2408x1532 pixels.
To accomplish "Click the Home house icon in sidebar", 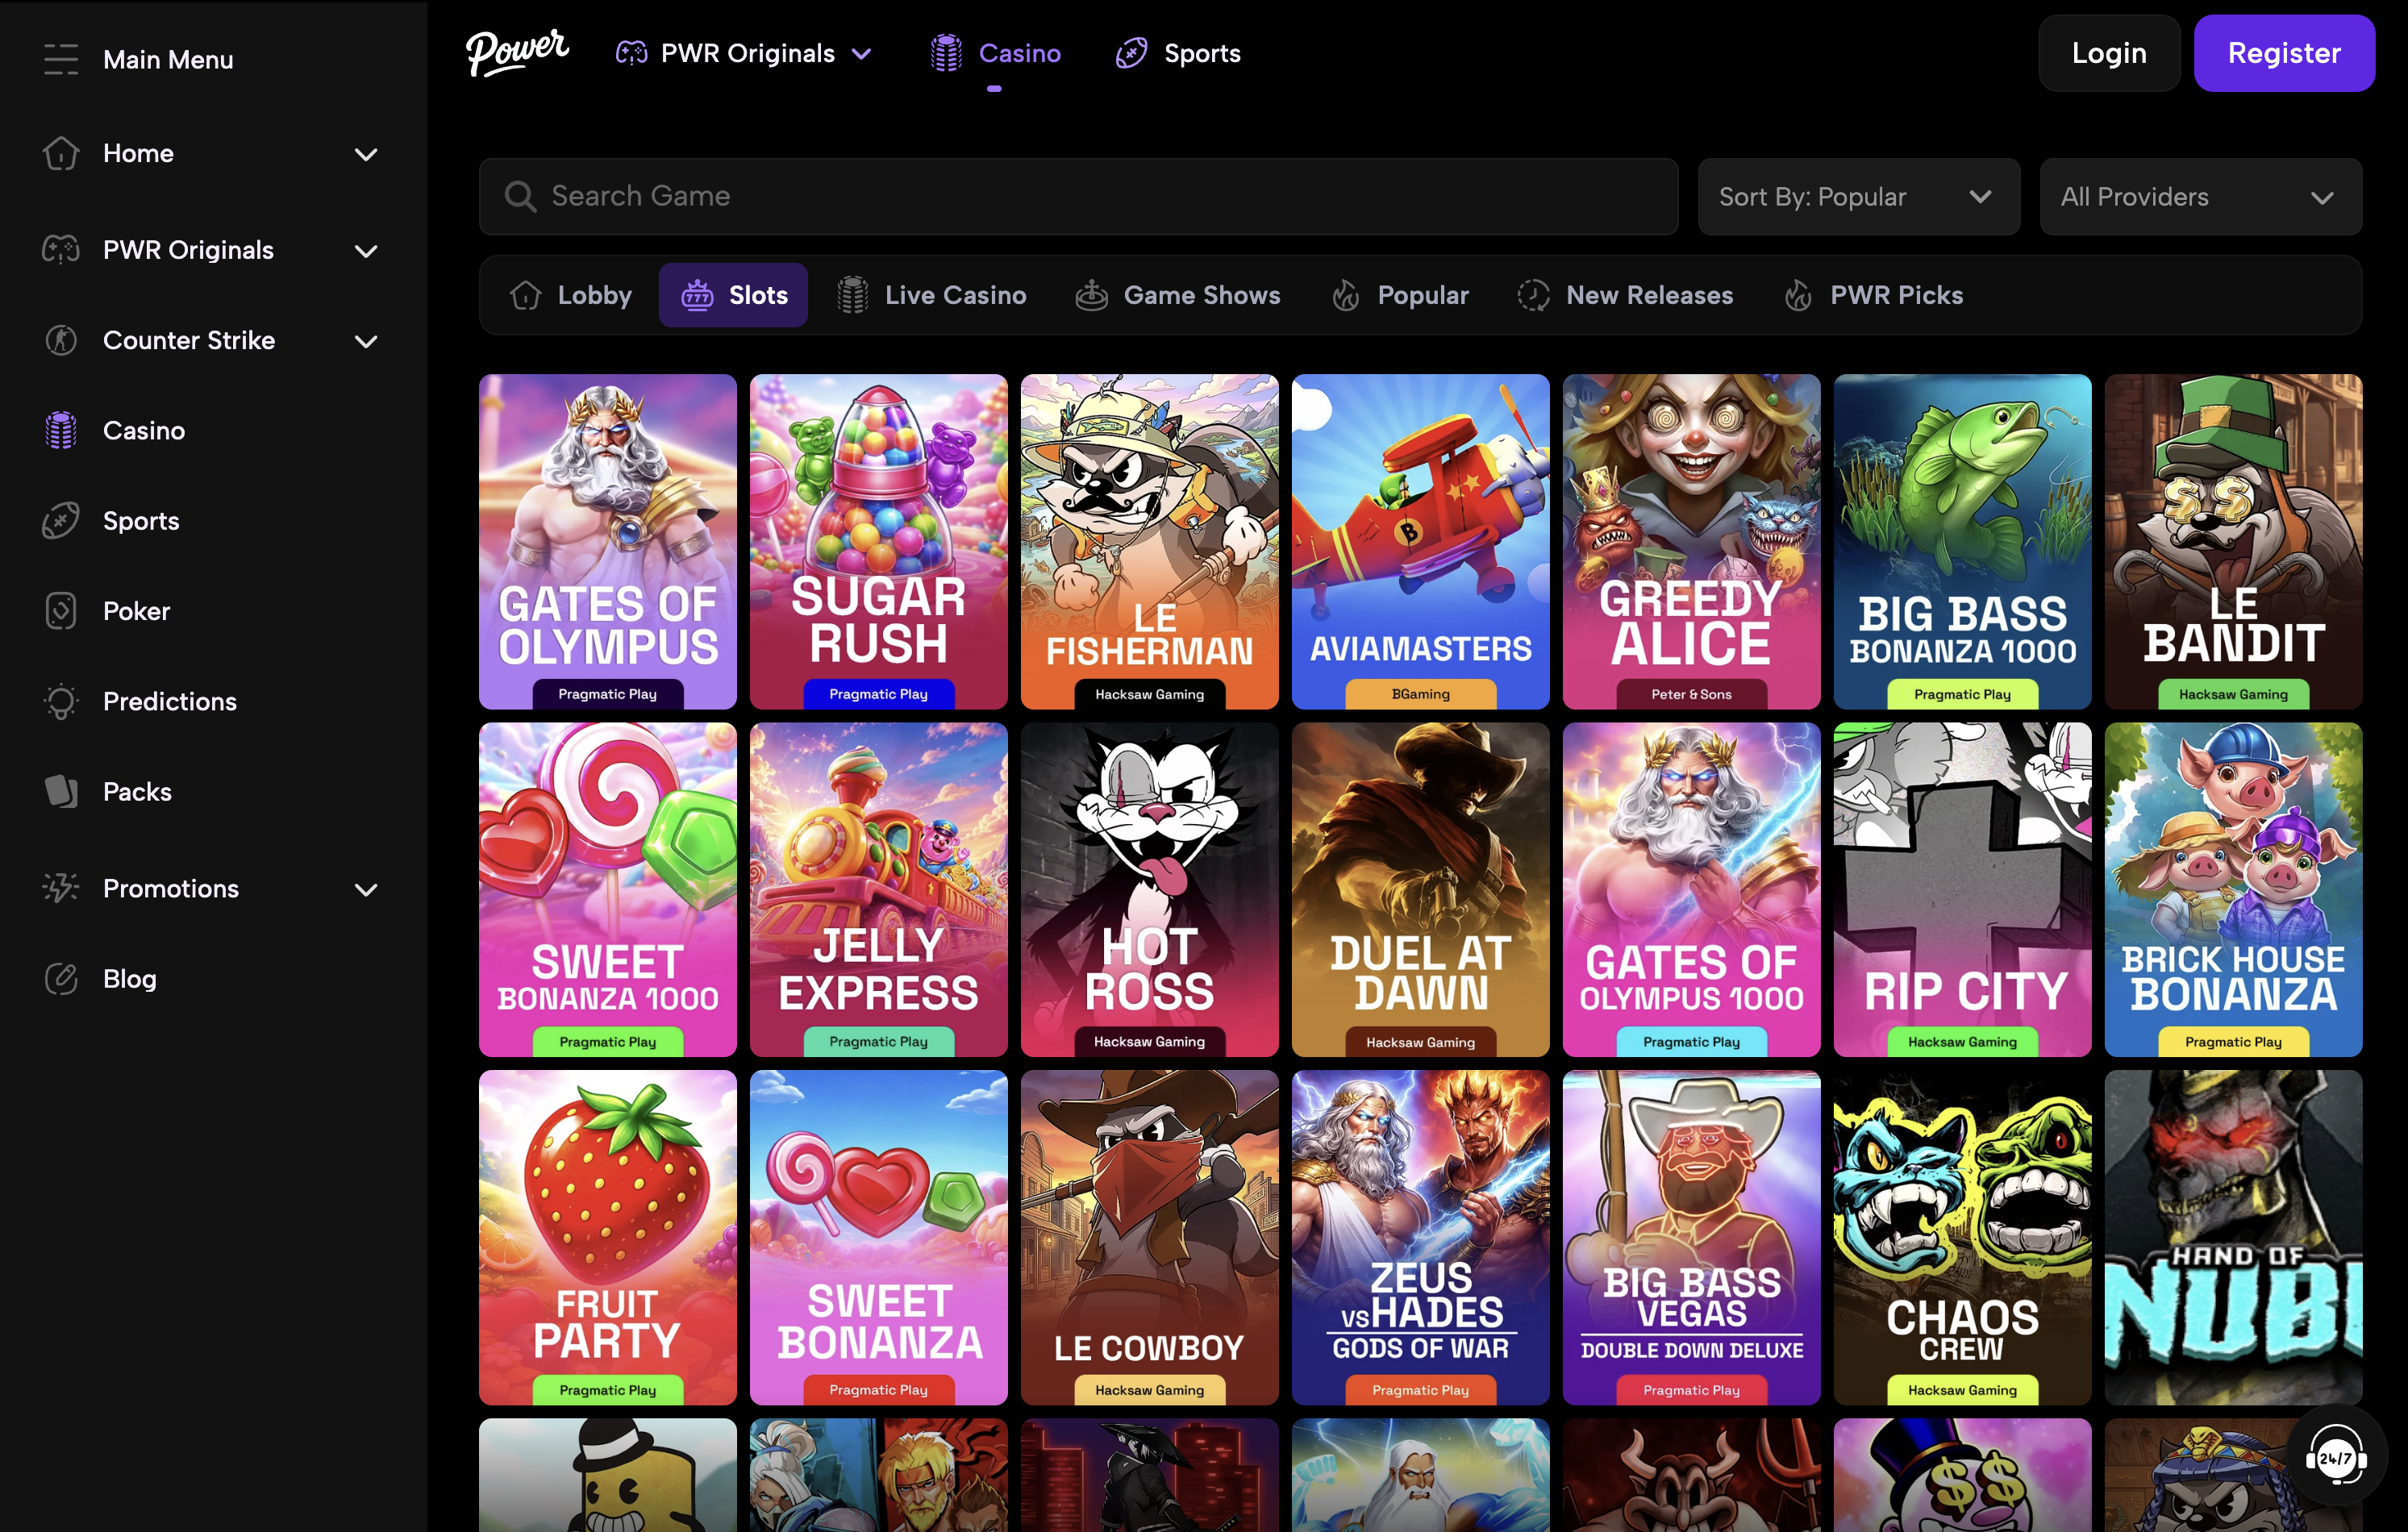I will tap(61, 153).
